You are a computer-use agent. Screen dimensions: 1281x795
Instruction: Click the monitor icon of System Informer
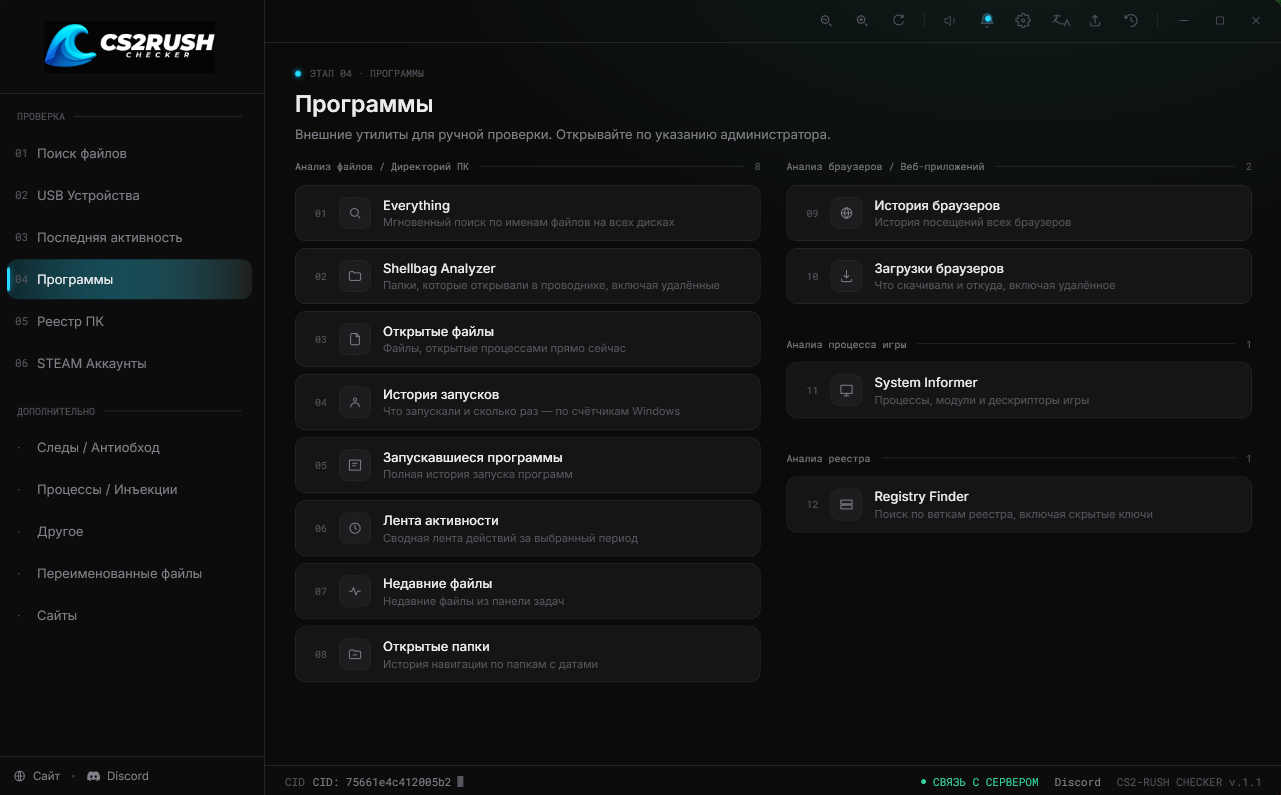click(846, 390)
